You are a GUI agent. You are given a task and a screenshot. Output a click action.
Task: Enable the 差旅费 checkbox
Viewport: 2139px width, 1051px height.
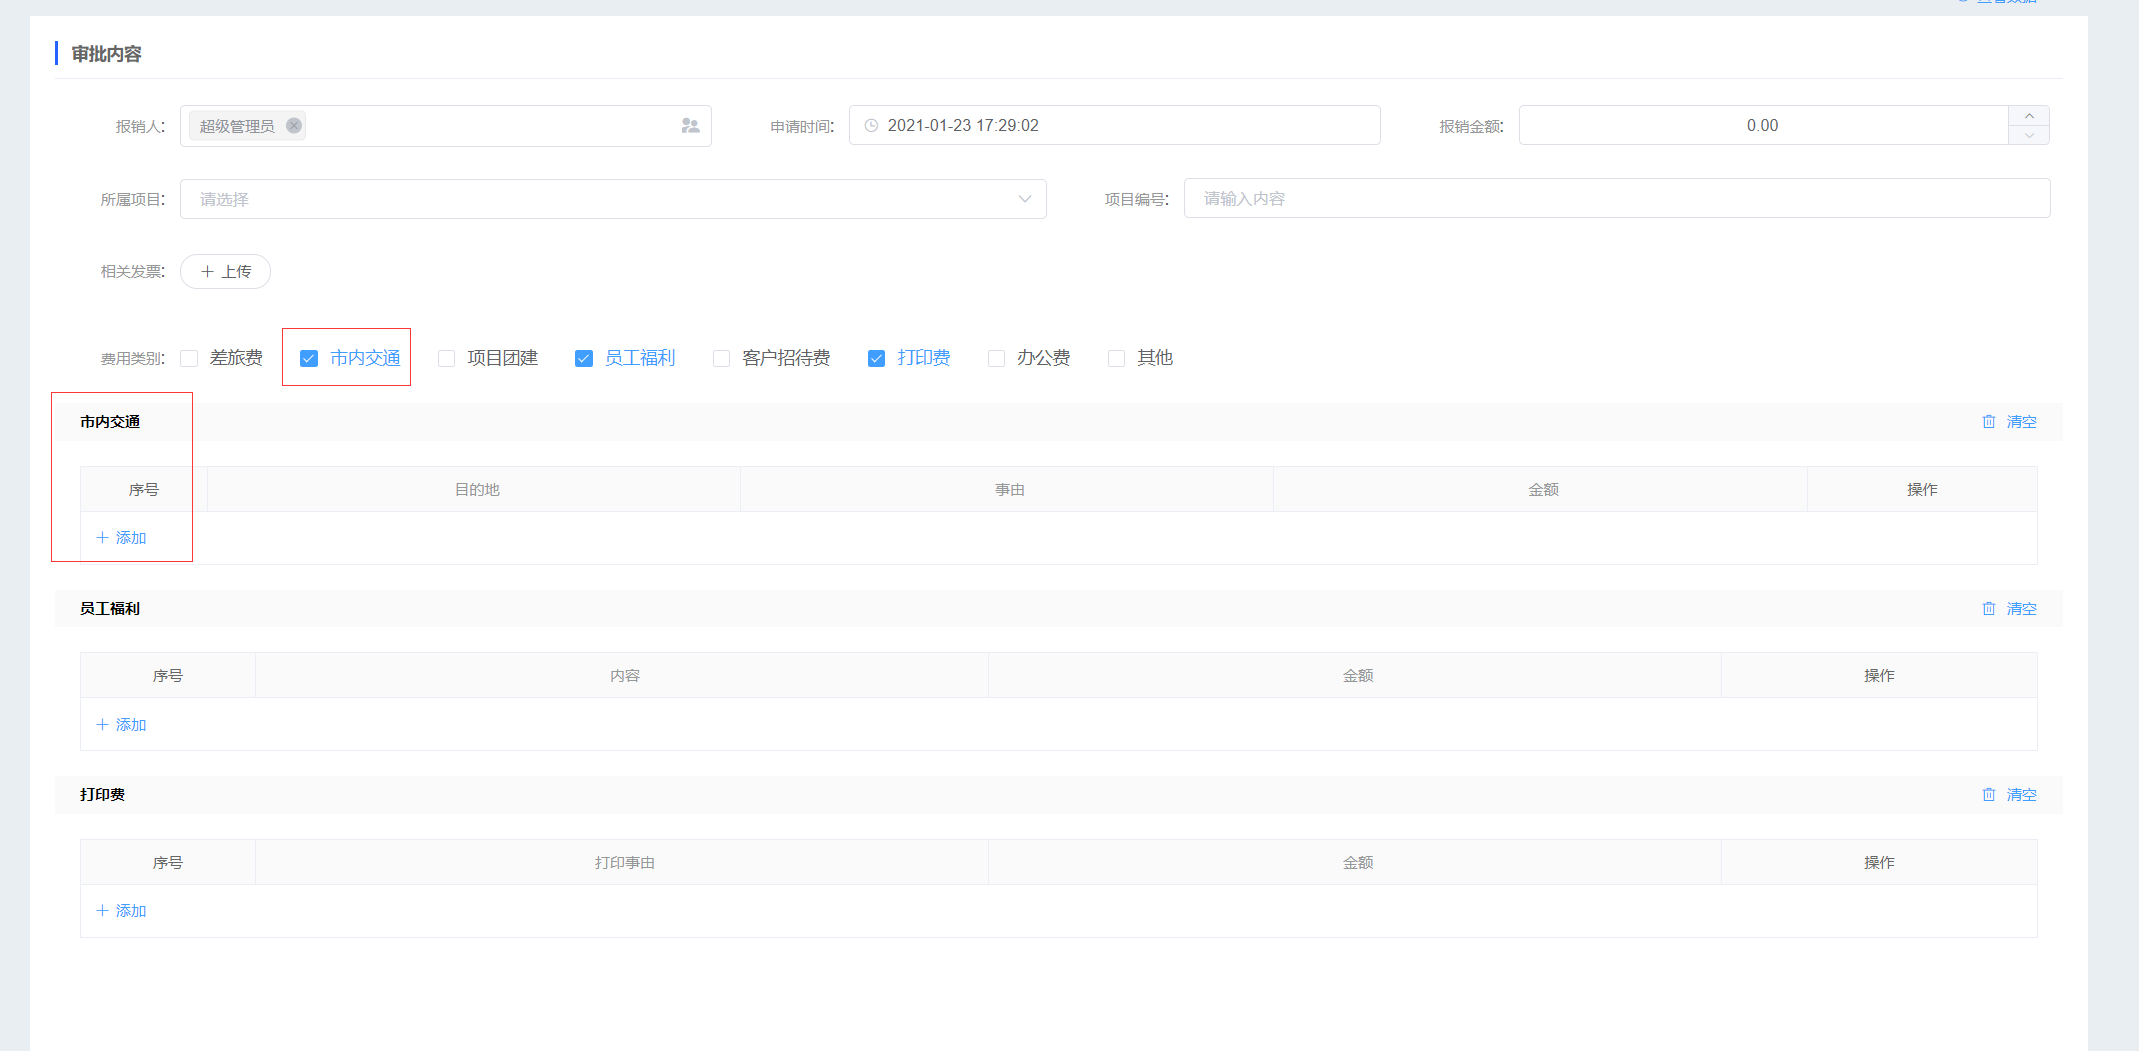coord(189,359)
